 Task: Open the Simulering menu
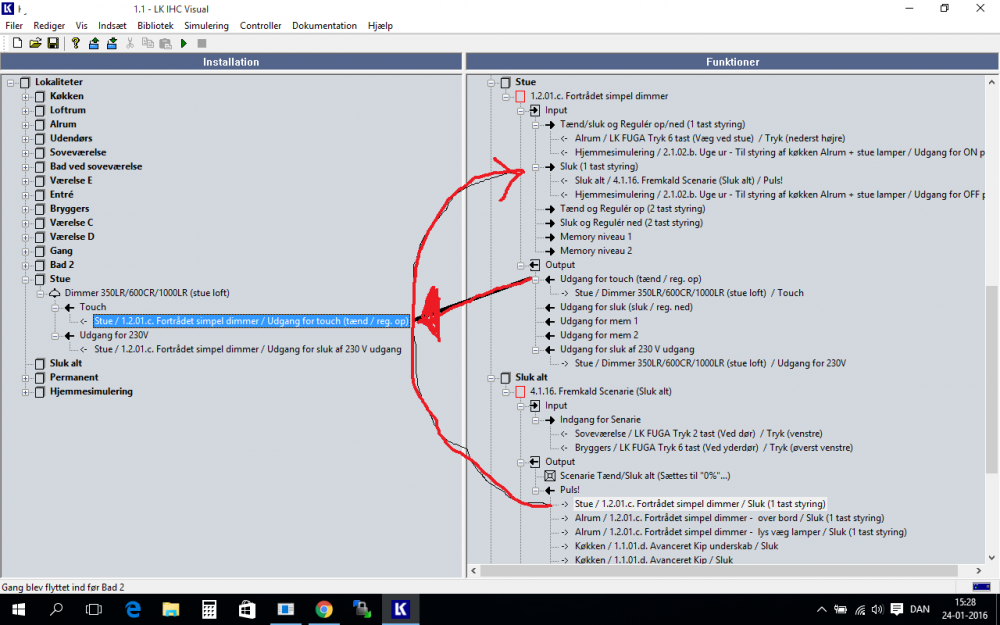tap(206, 25)
